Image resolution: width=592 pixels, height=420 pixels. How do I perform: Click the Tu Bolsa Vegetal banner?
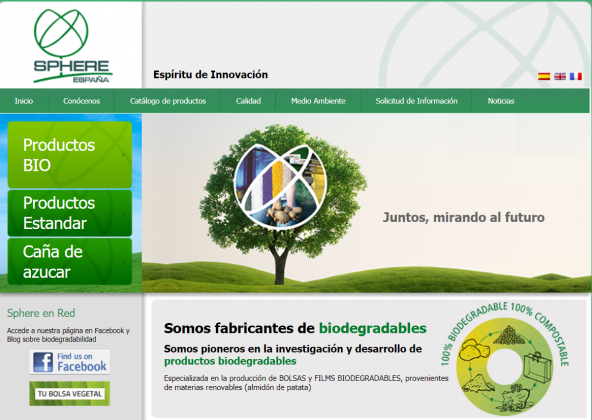point(70,394)
